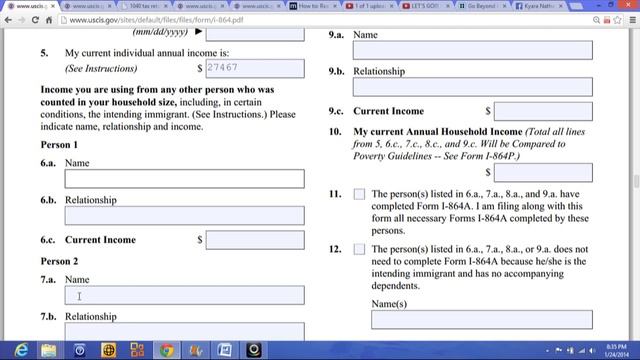Click the taskbar clock showing 8:35 PM
Screen dimensions: 640x360
pyautogui.click(x=617, y=351)
